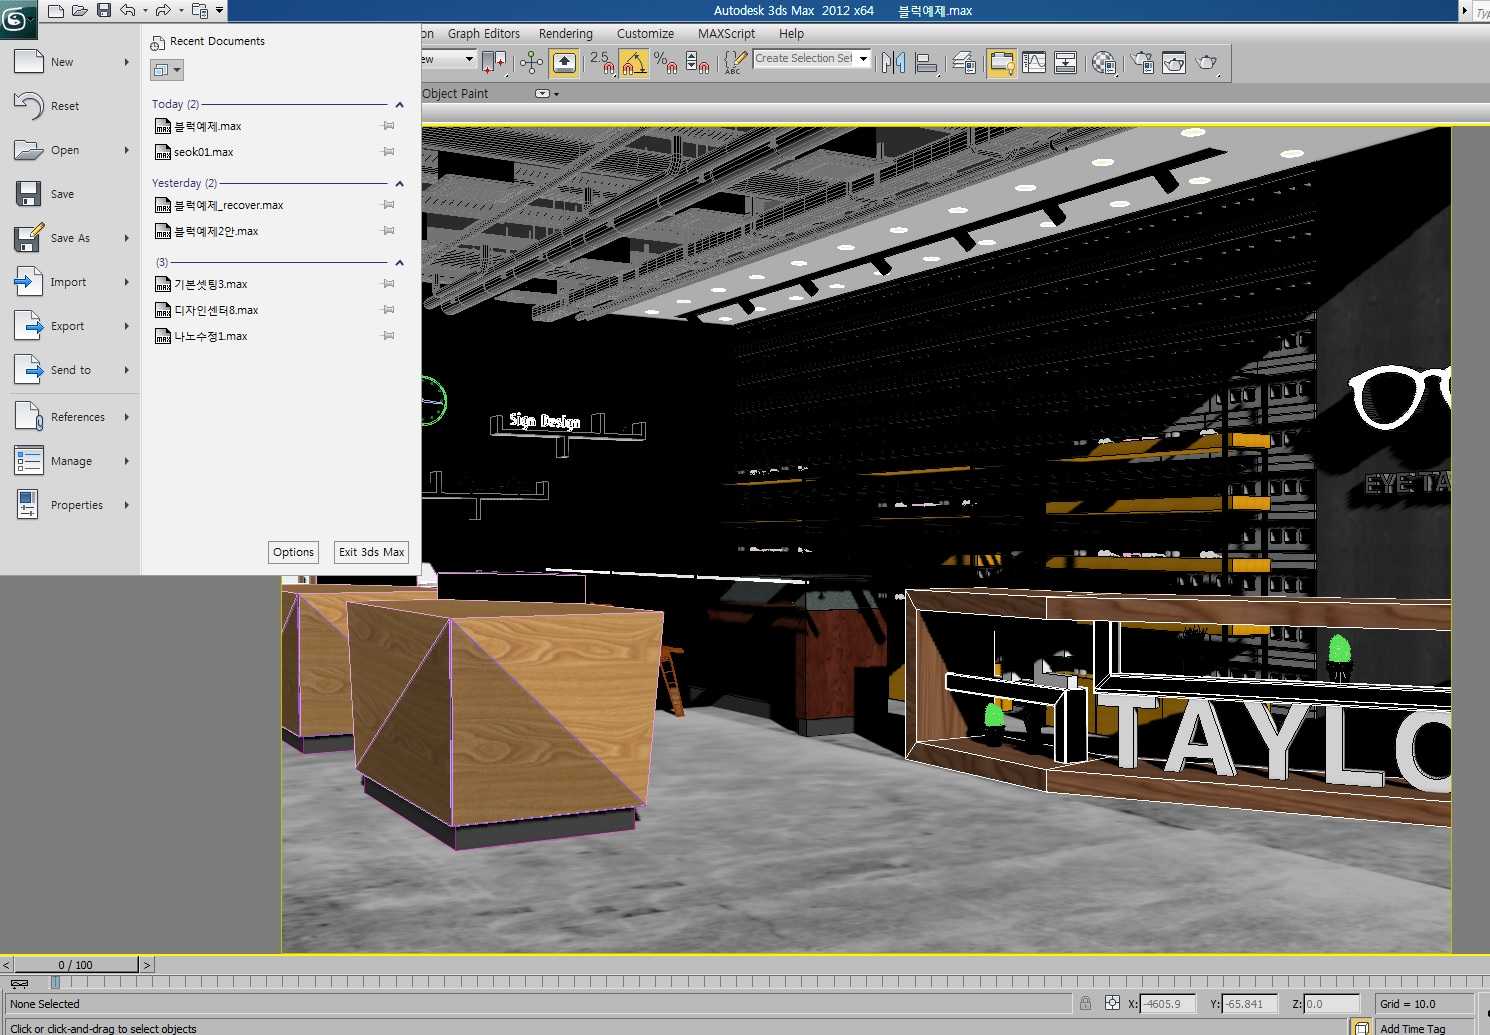Redo the last undone operation
This screenshot has height=1035, width=1490.
(163, 11)
